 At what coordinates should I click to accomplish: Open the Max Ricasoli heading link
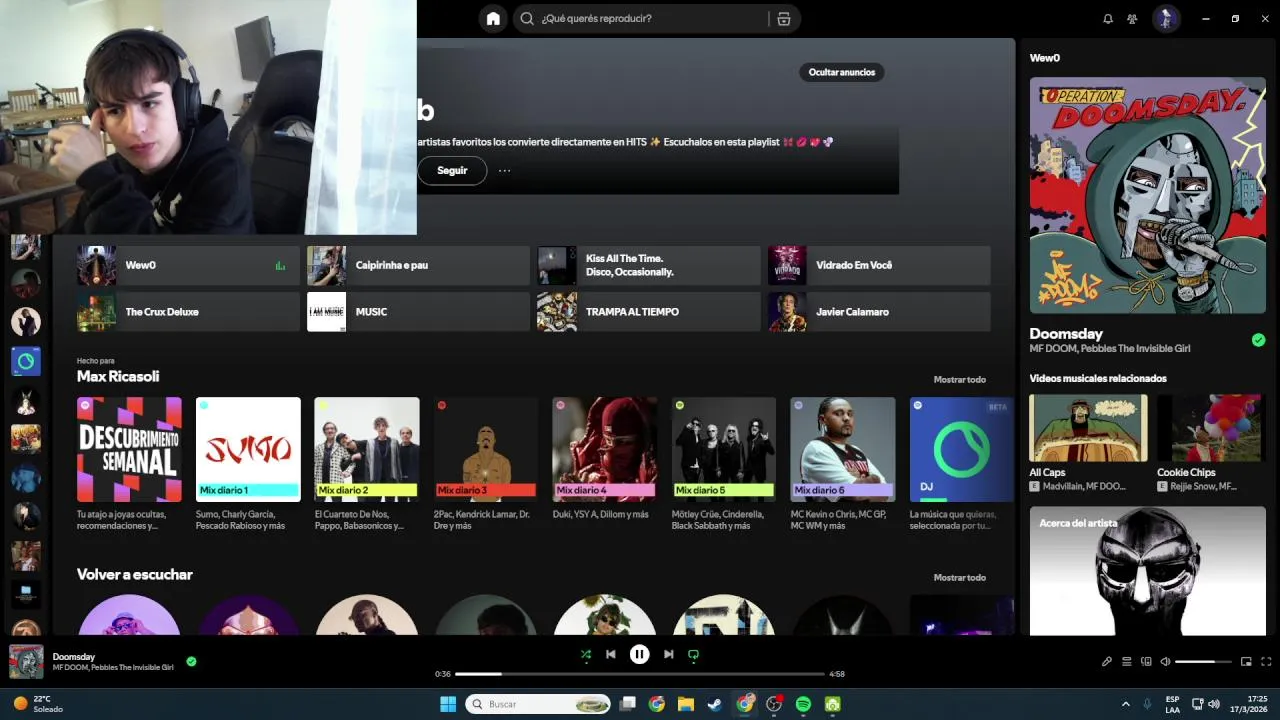118,376
